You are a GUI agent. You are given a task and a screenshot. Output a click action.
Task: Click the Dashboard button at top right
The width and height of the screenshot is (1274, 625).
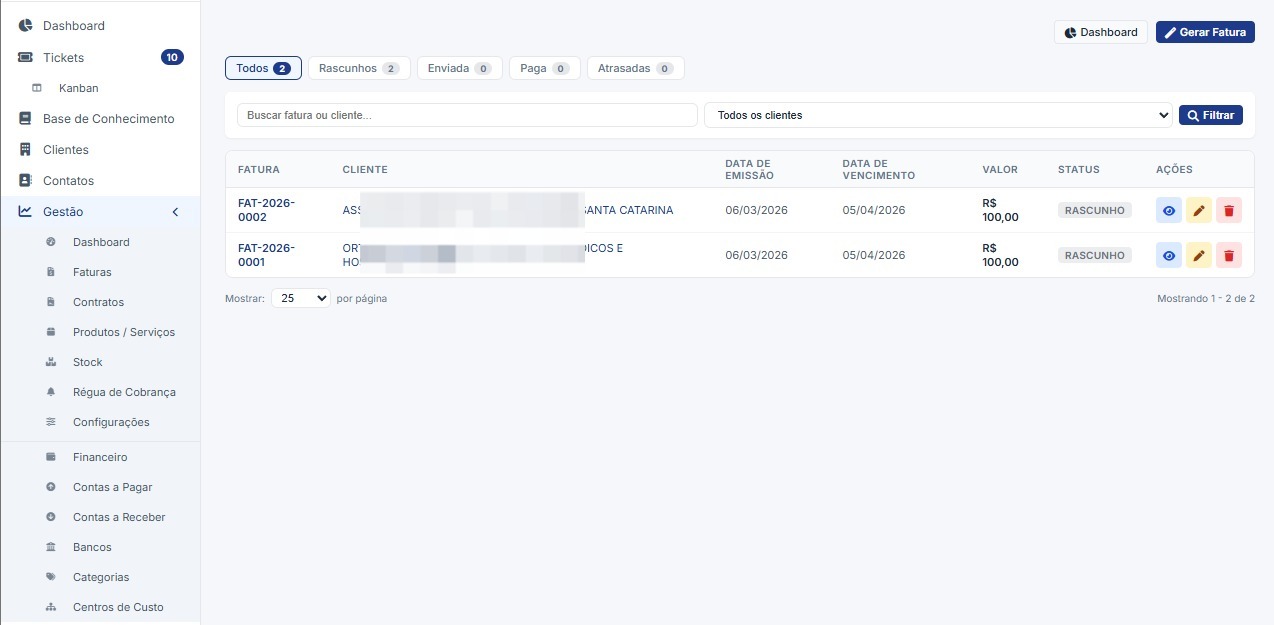[1101, 32]
